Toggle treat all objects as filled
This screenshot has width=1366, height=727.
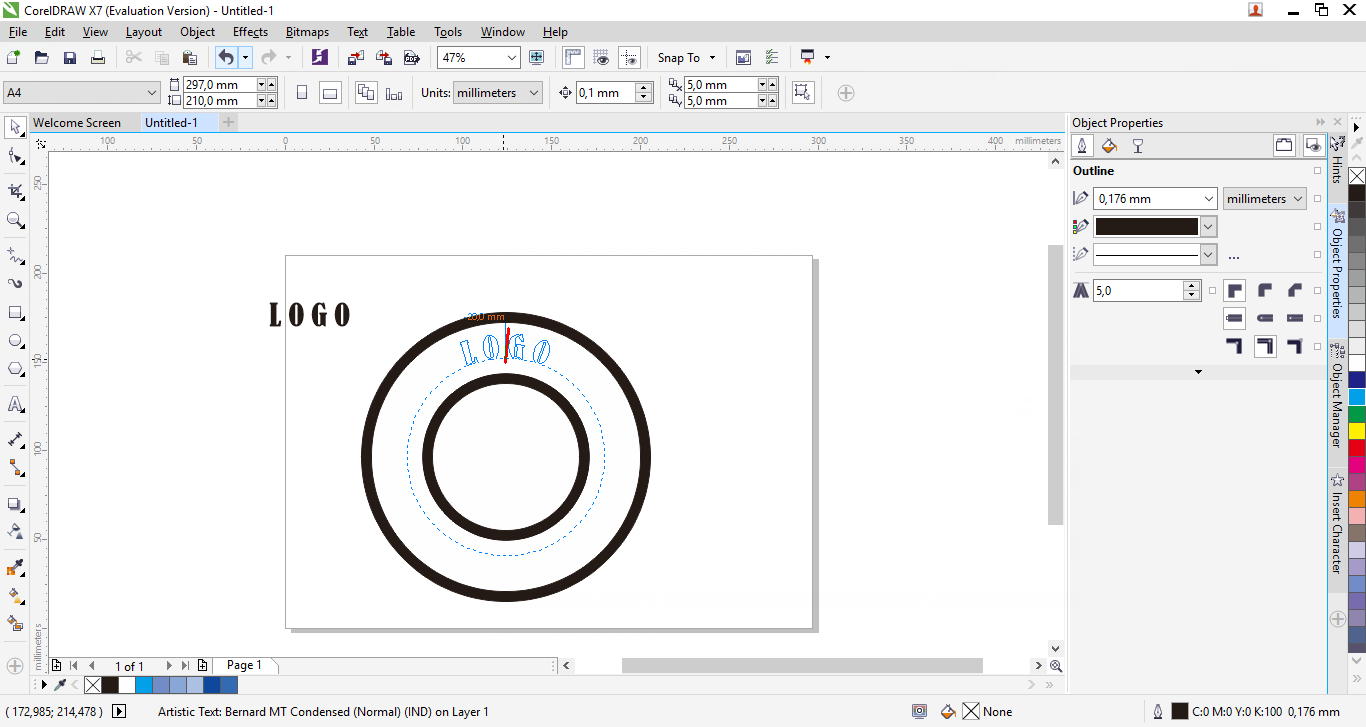pos(802,93)
